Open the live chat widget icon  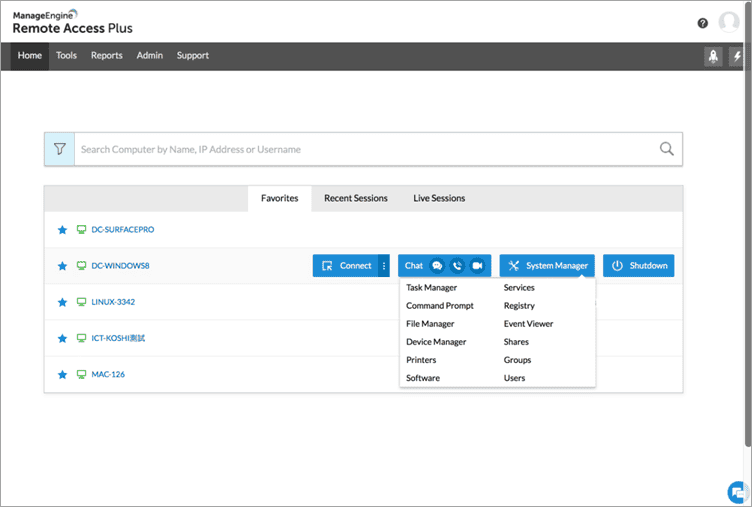pos(738,492)
